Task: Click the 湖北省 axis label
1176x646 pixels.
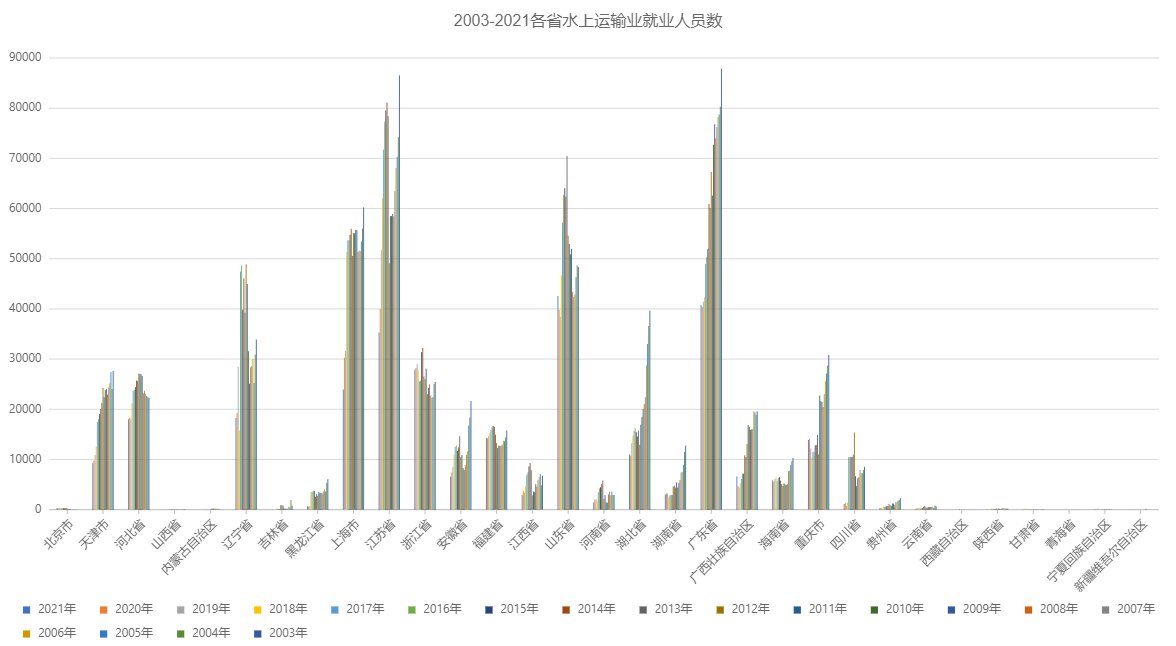Action: pyautogui.click(x=632, y=533)
